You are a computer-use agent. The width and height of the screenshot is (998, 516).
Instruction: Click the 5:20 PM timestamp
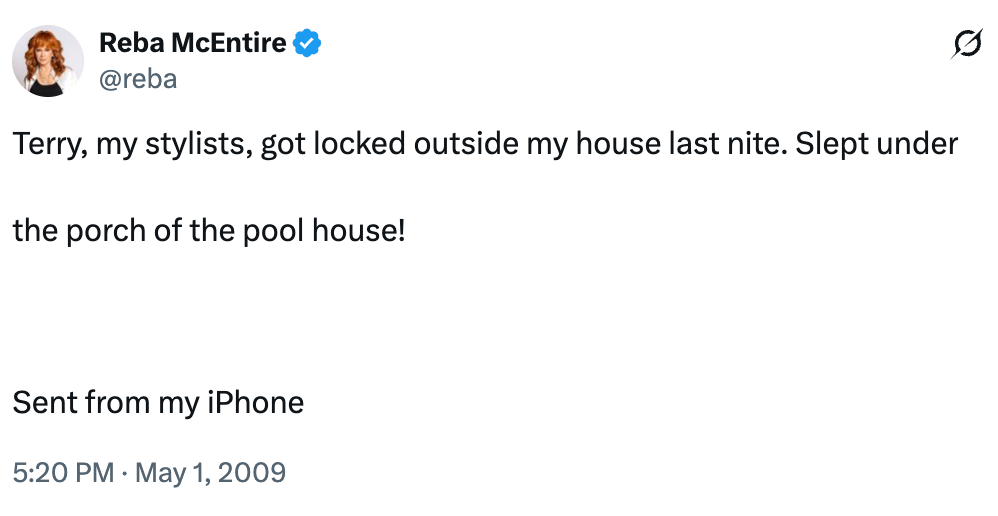click(63, 471)
